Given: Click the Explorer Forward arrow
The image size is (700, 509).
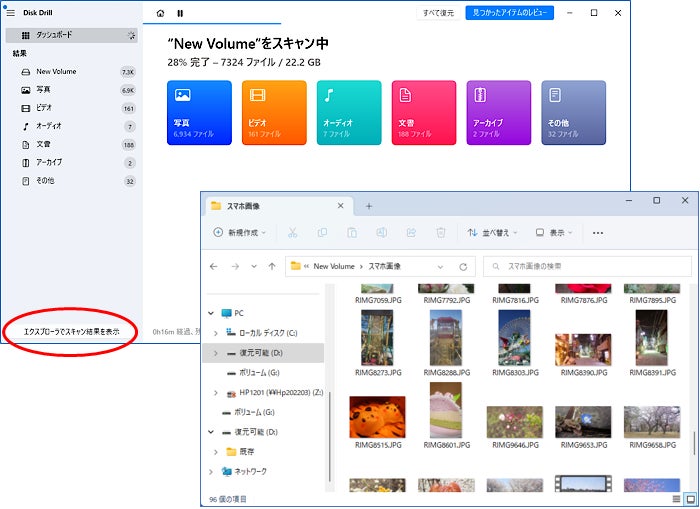Looking at the screenshot, I should [235, 267].
